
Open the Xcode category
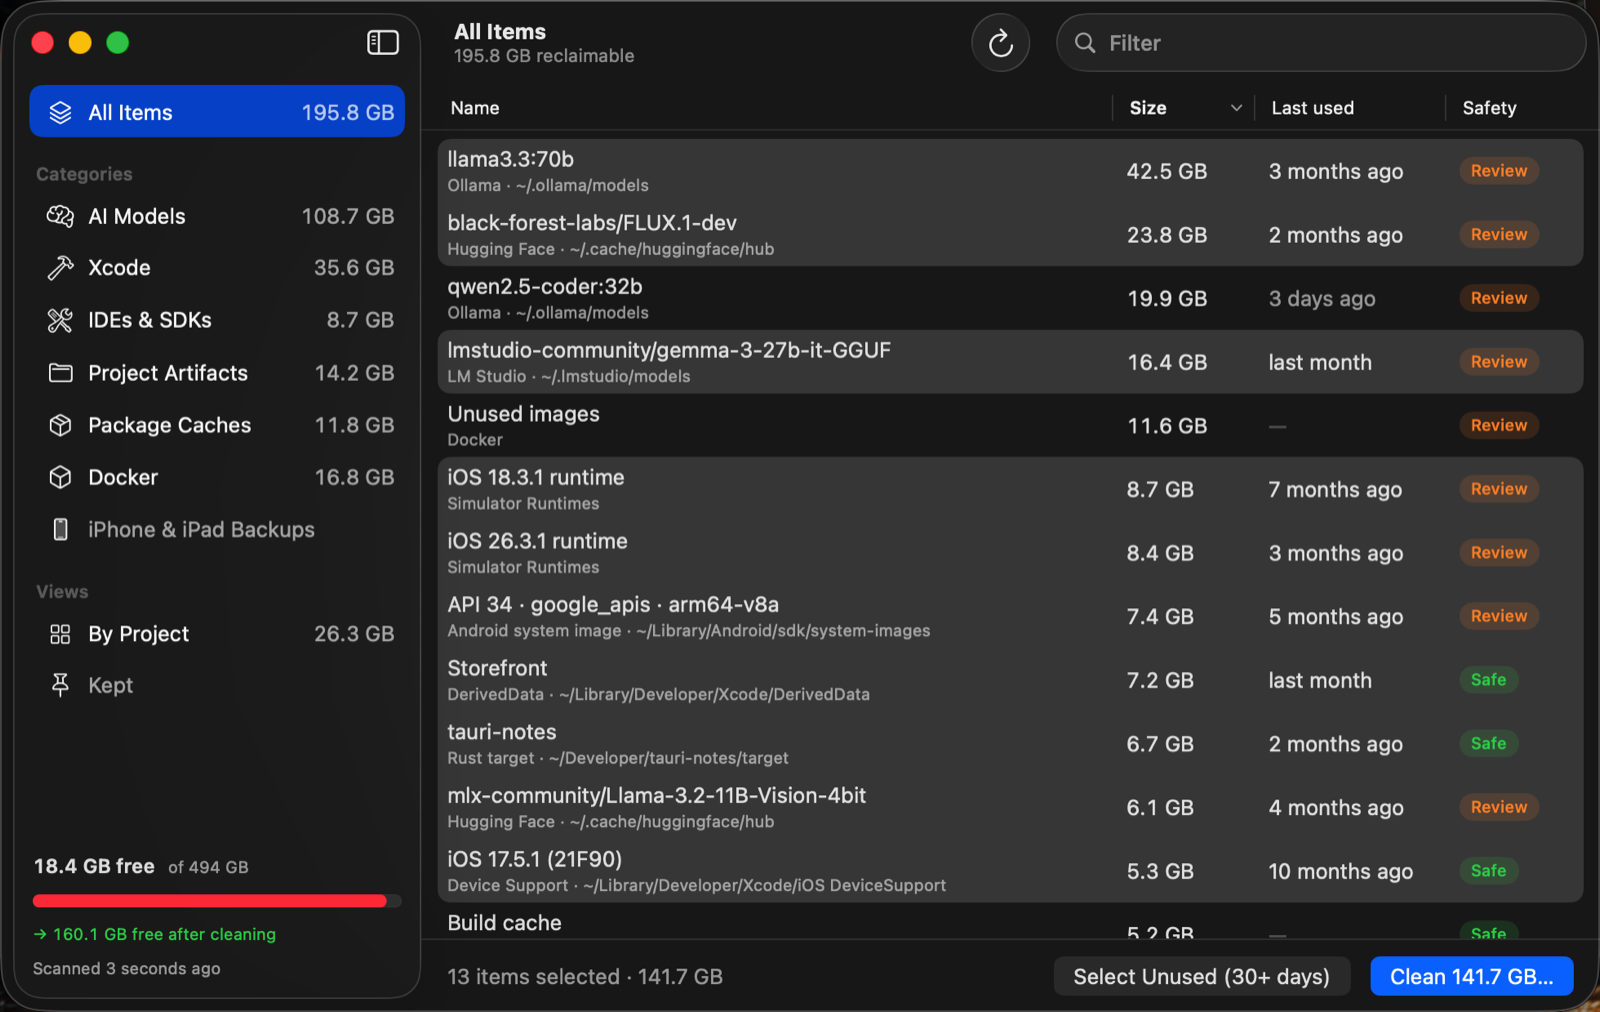(217, 268)
